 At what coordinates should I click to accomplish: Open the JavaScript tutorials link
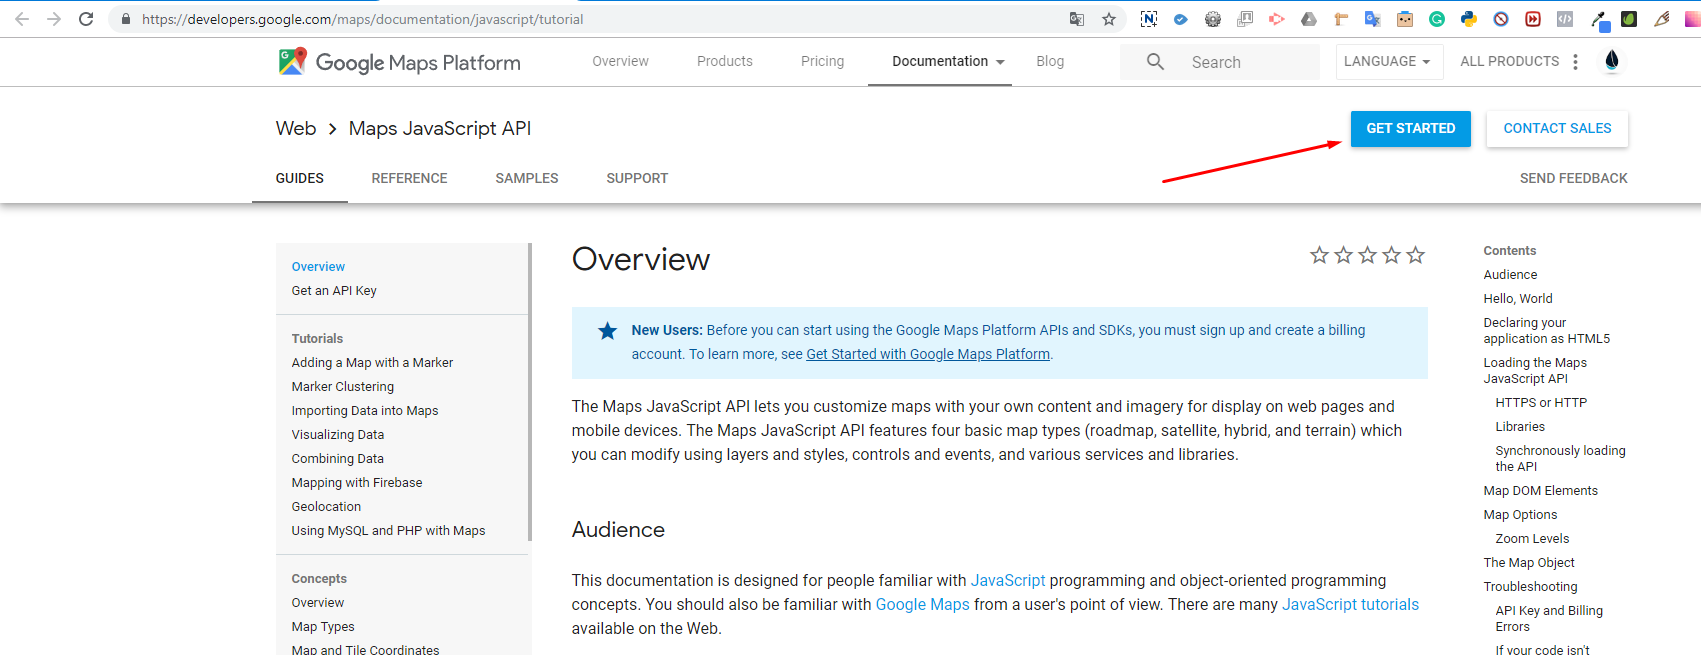[x=1350, y=604]
